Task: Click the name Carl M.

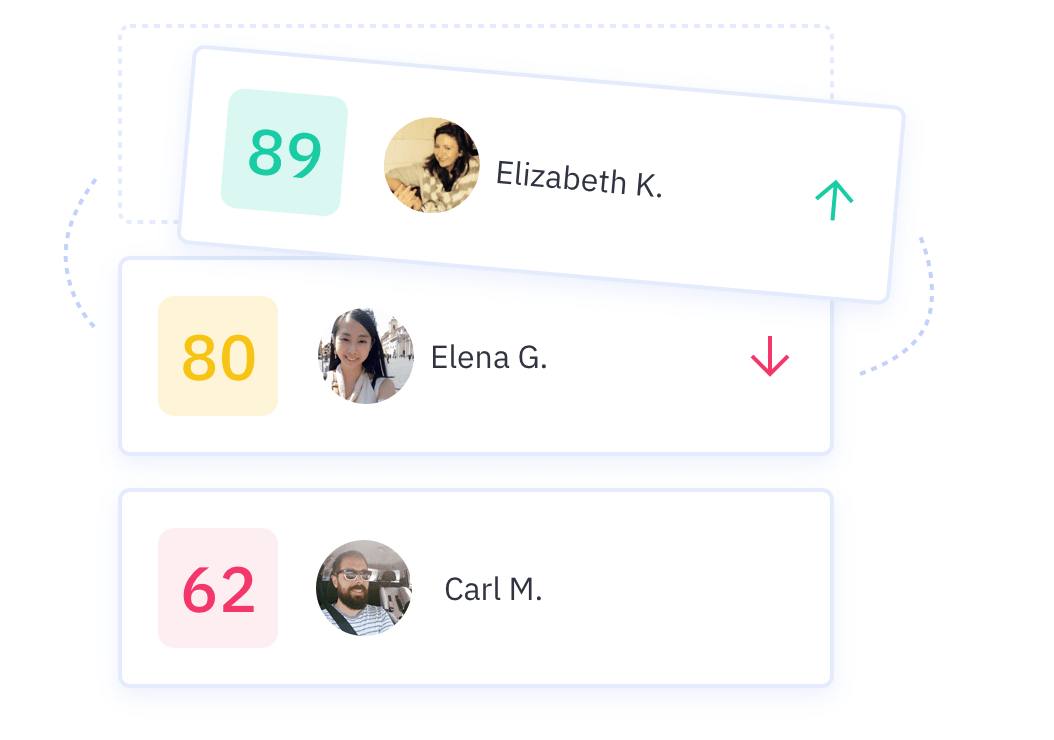Action: [493, 589]
